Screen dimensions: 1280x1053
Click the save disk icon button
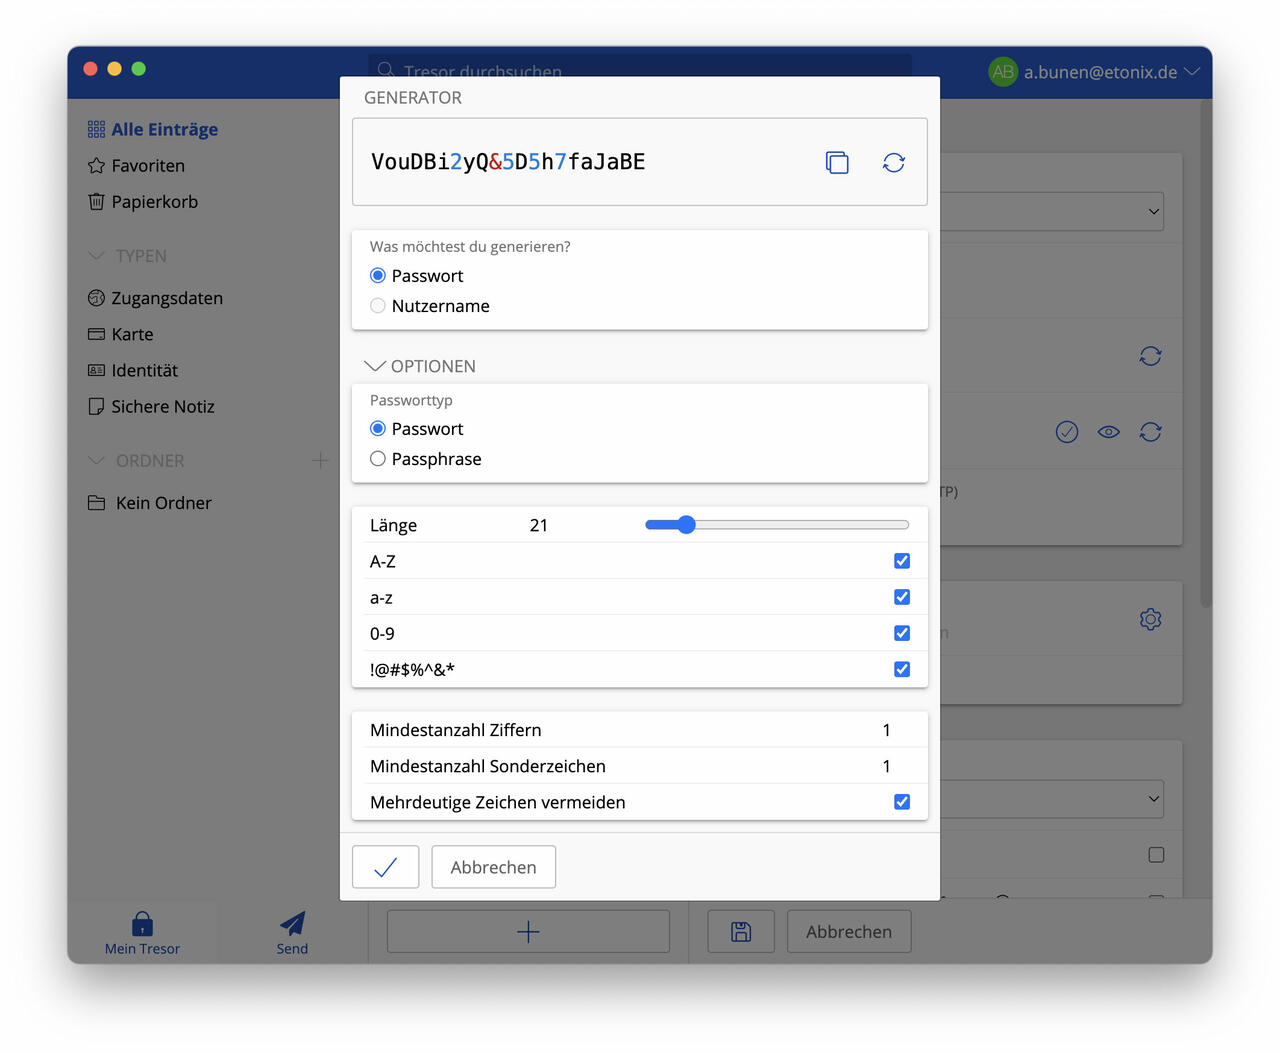click(740, 931)
